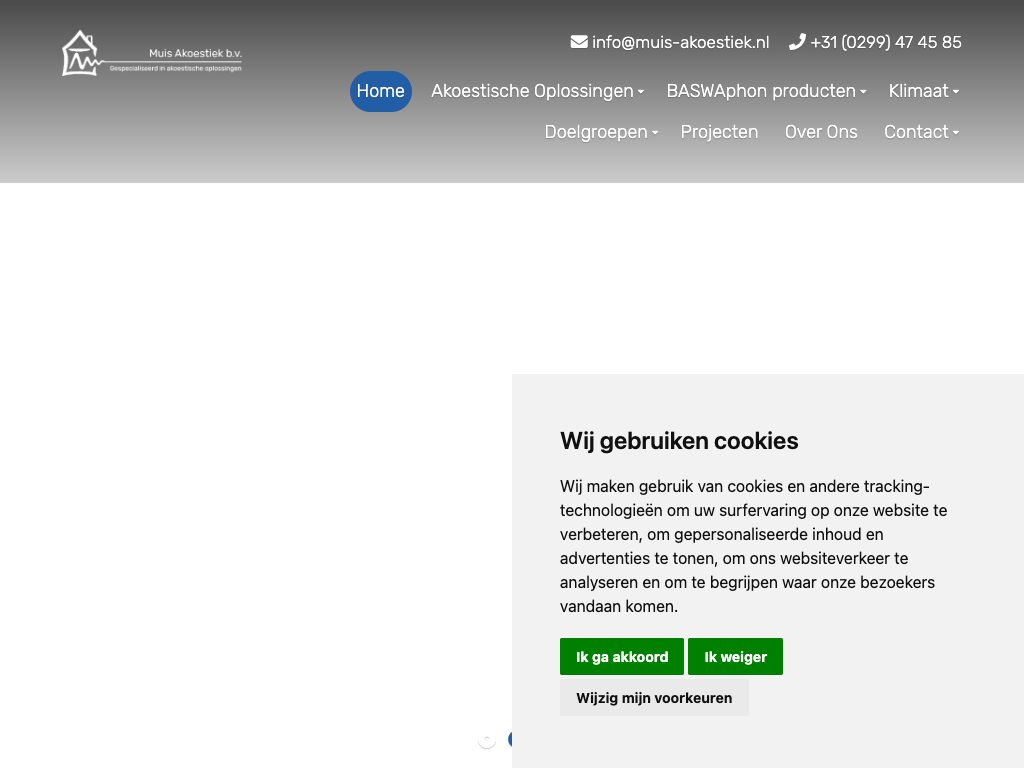The width and height of the screenshot is (1024, 768).
Task: Select the white carousel slide indicator dot
Action: coord(487,740)
